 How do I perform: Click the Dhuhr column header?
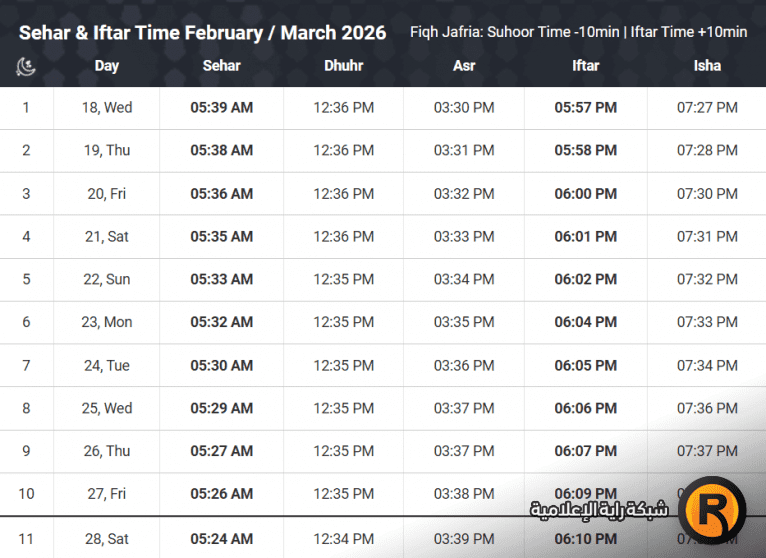(x=344, y=66)
